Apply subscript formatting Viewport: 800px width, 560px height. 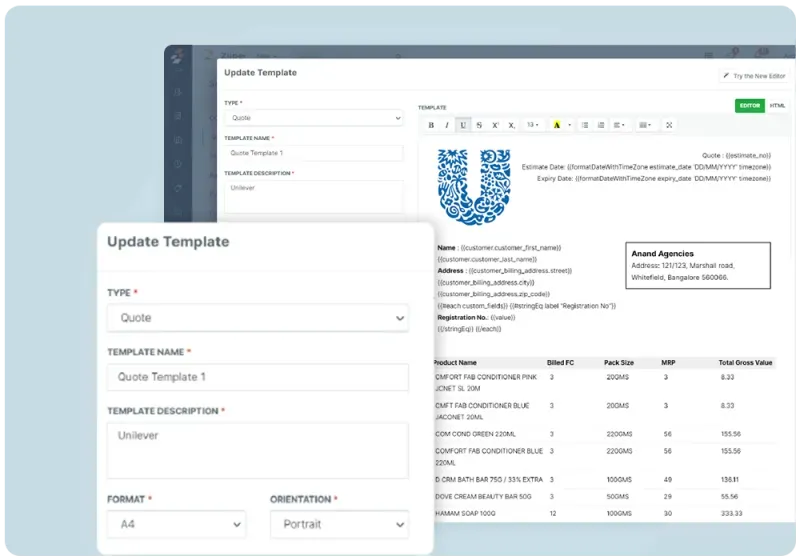click(x=511, y=125)
